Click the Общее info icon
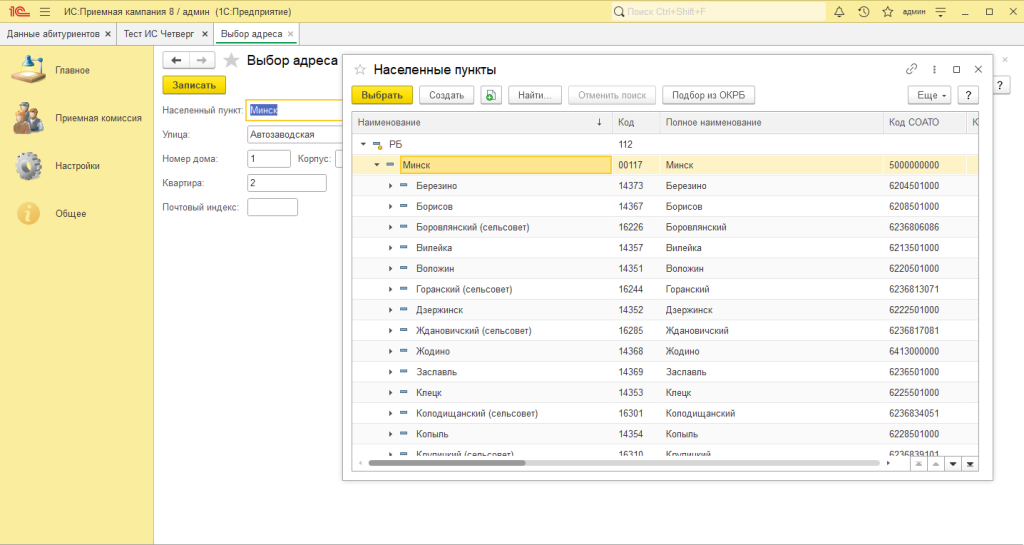Viewport: 1024px width, 545px height. [28, 213]
